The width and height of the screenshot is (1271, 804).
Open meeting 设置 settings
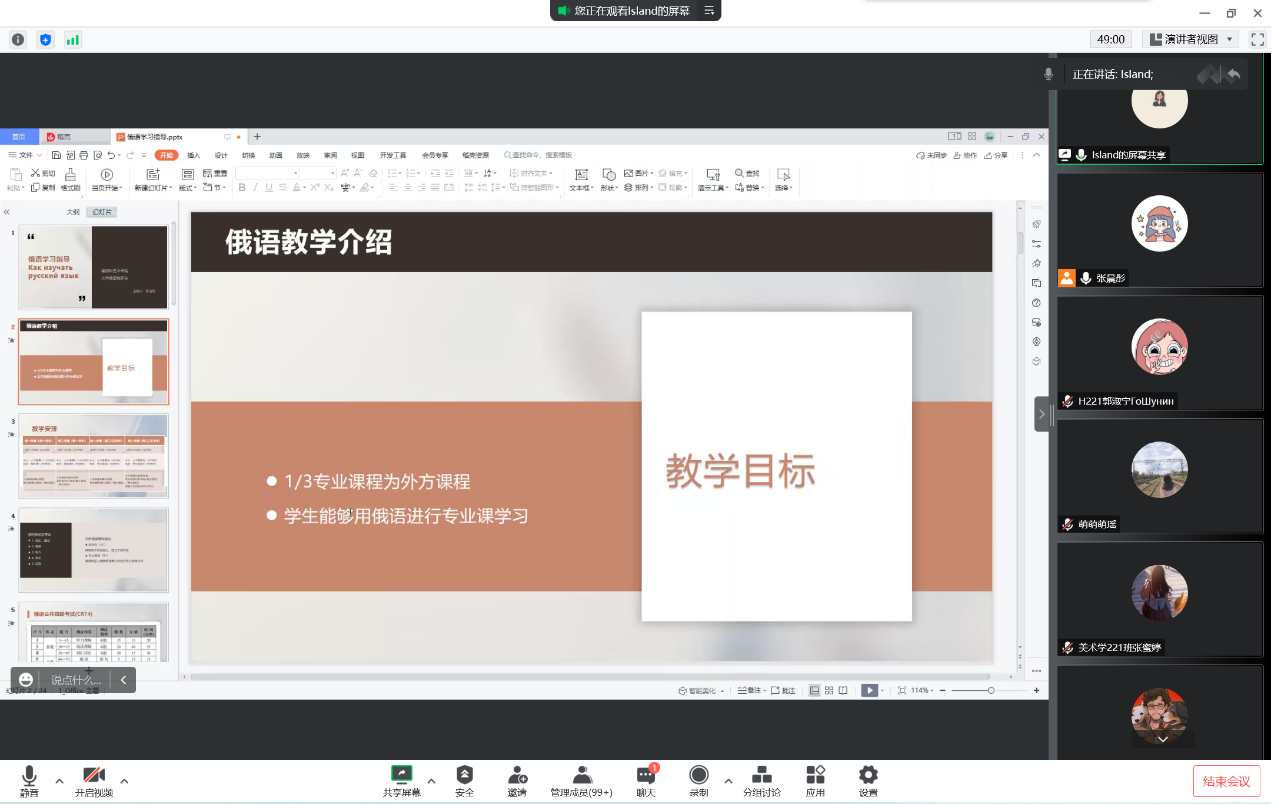coord(868,780)
